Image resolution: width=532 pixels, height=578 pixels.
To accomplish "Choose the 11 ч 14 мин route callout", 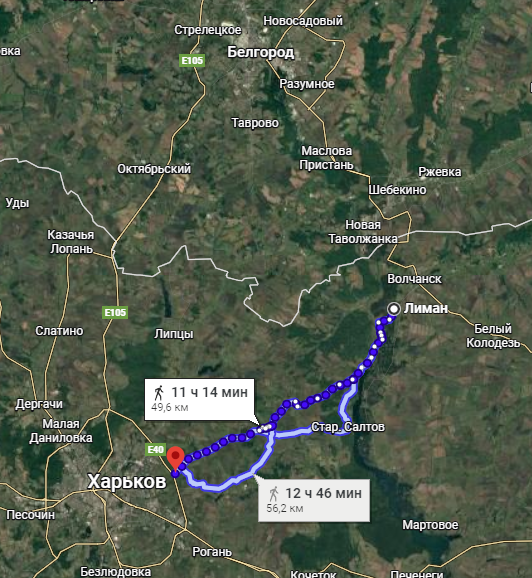I will click(199, 399).
